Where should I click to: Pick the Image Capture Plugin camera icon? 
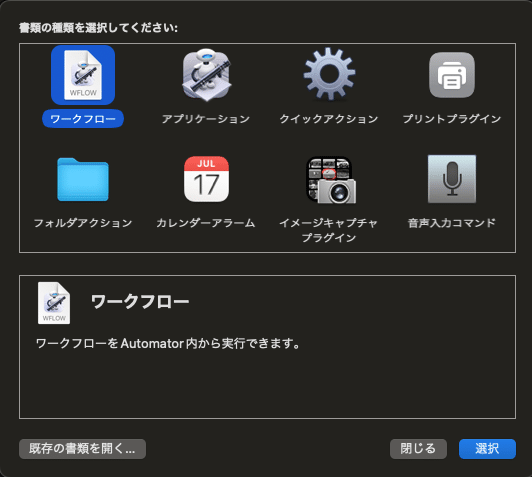point(331,180)
